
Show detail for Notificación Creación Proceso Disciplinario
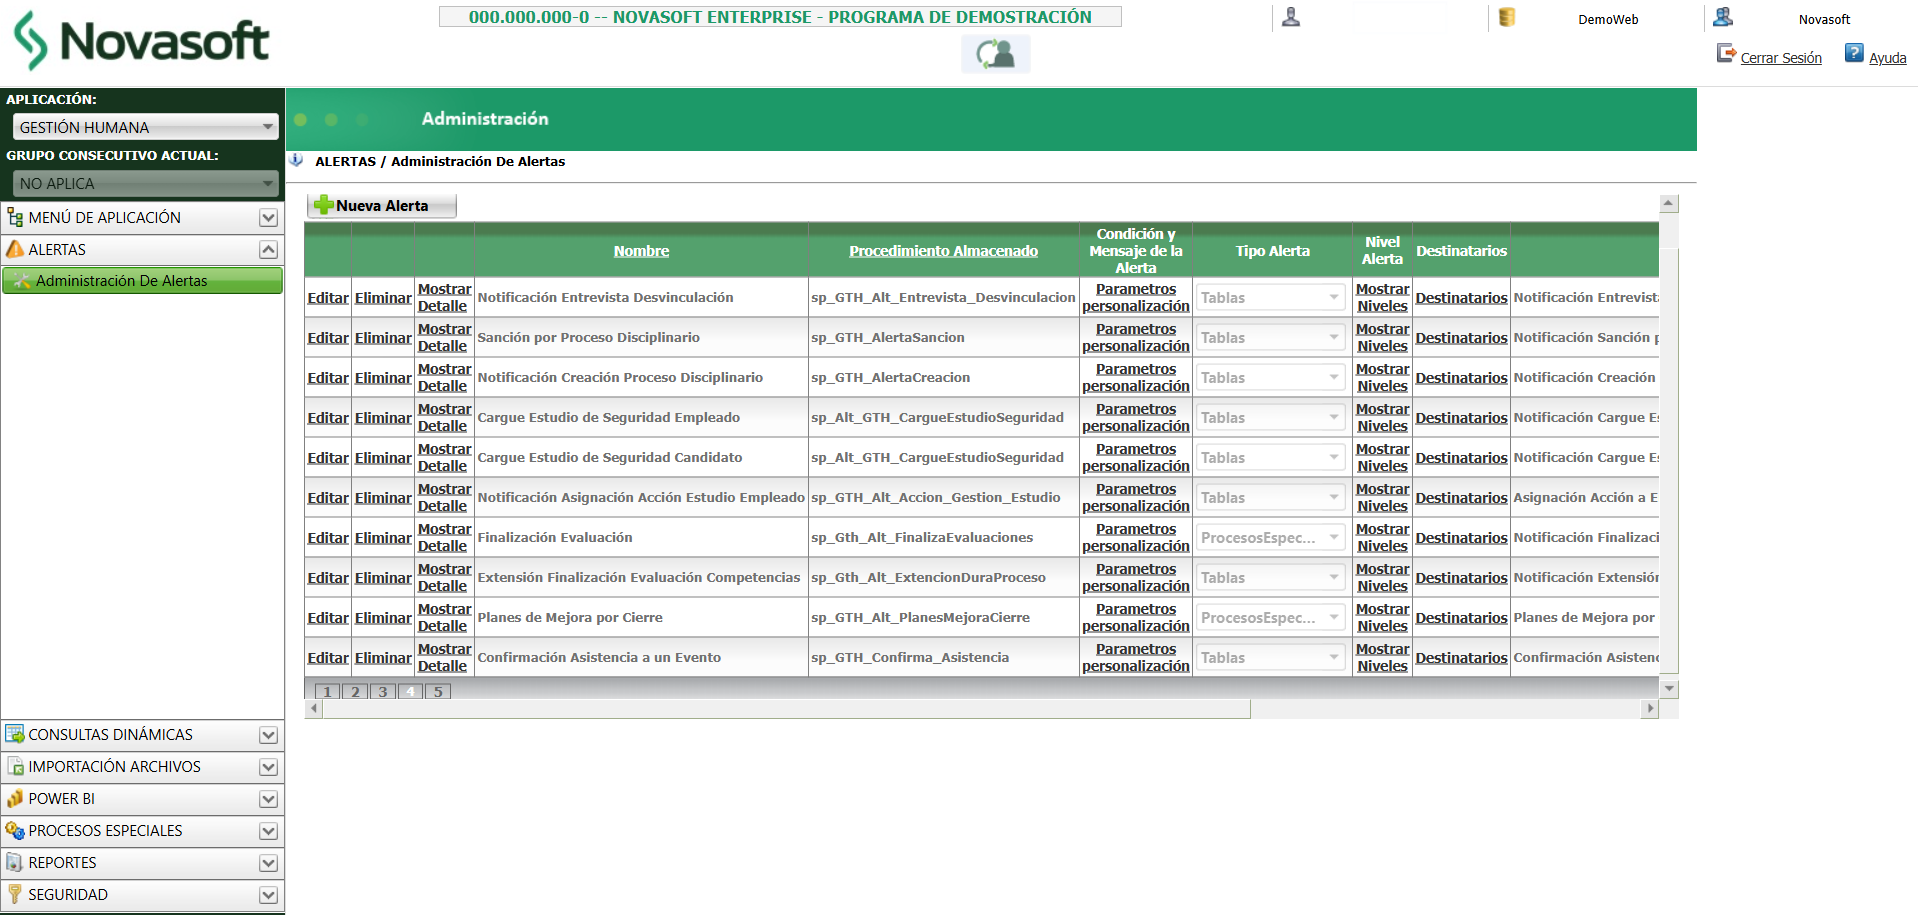click(x=444, y=377)
